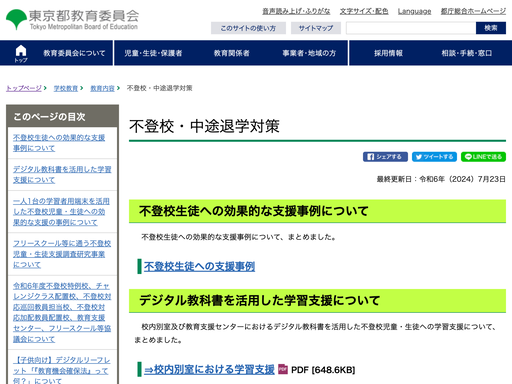
Task: Click the PDF [648.6KB] file size text
Action: (323, 370)
